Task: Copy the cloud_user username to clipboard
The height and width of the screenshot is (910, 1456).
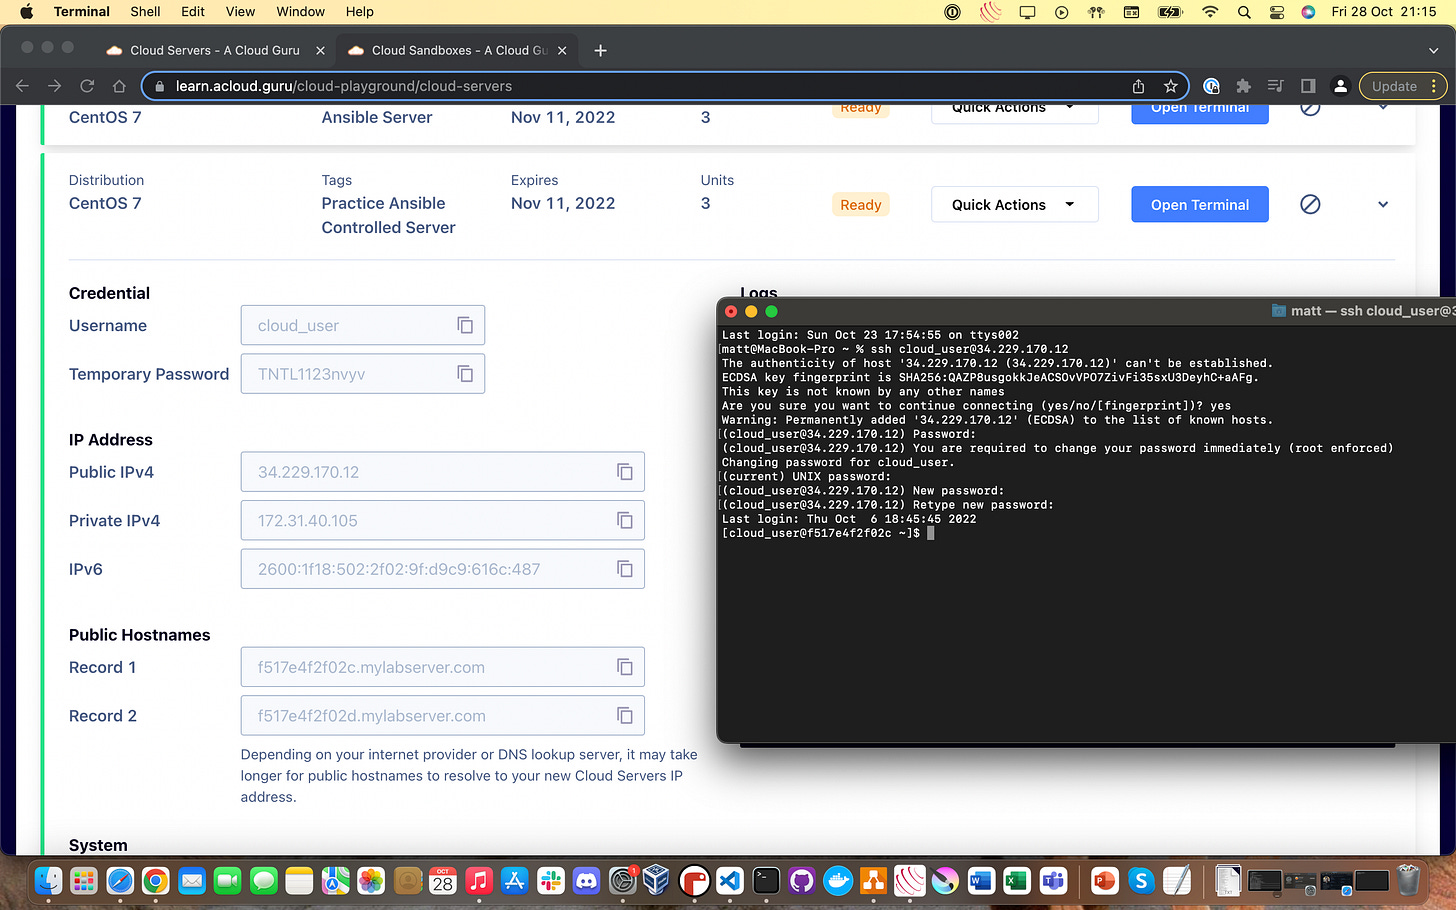Action: click(x=465, y=325)
